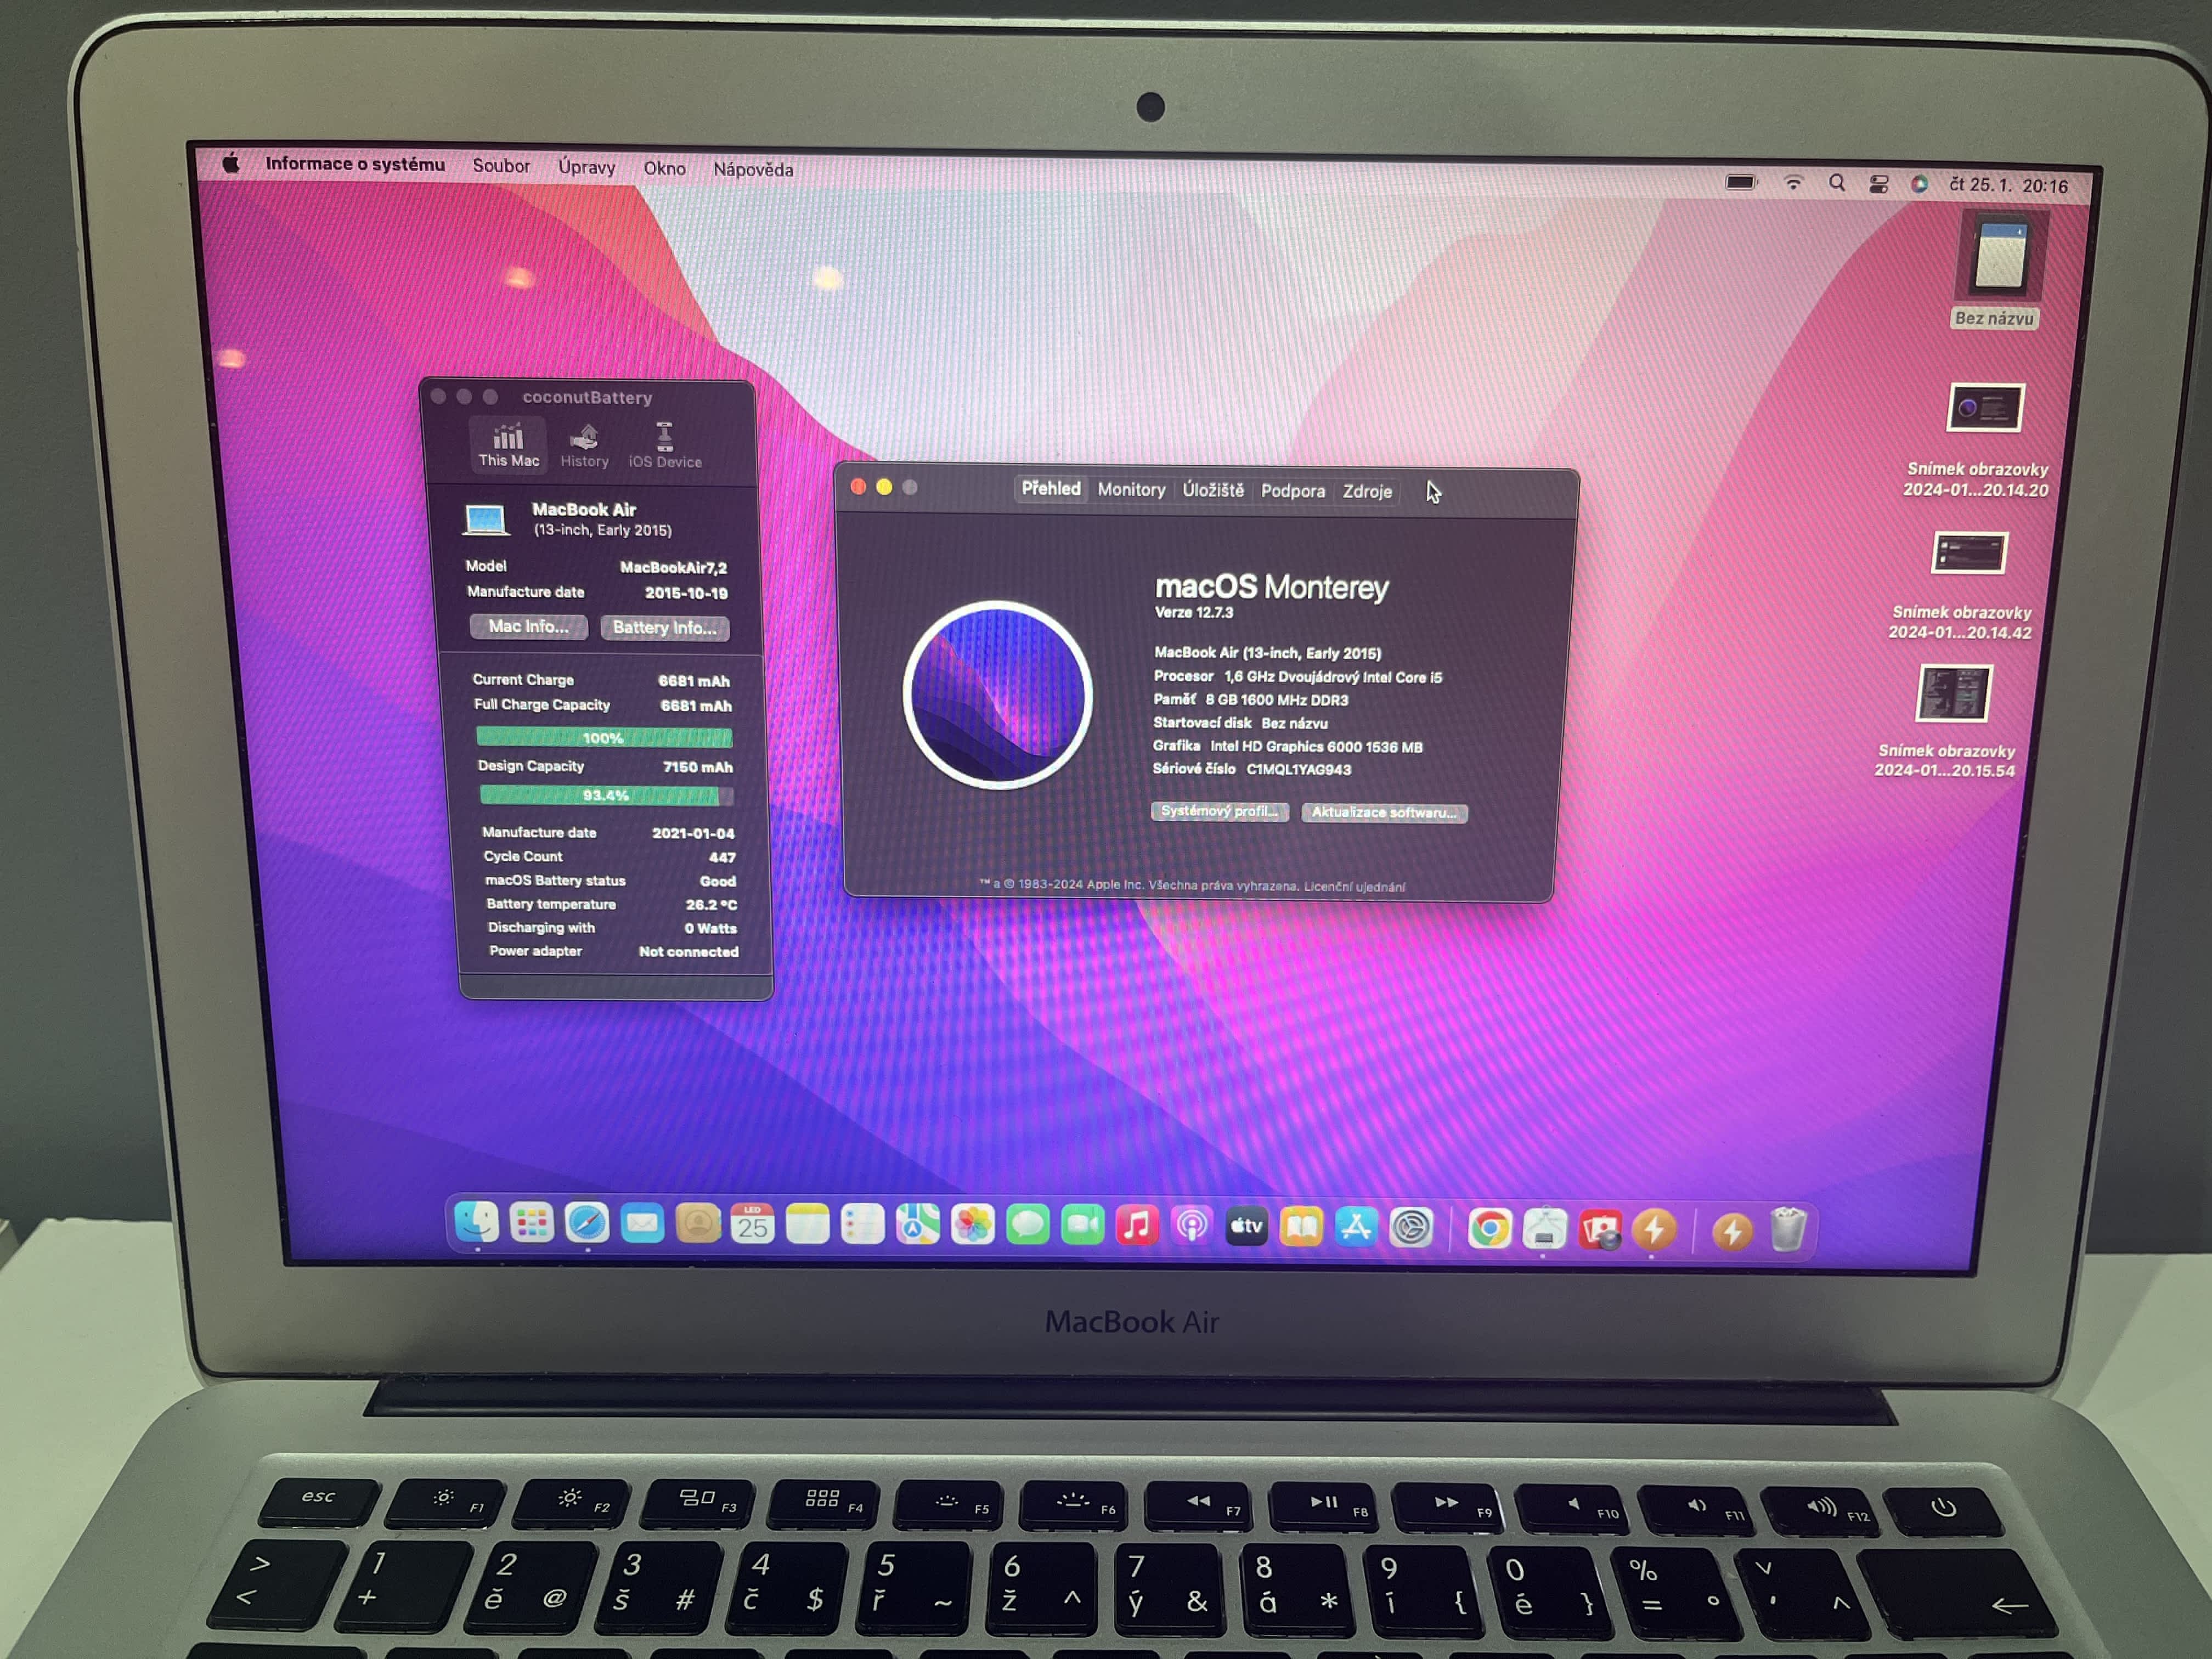Select the This Mac toolbar icon

click(508, 445)
